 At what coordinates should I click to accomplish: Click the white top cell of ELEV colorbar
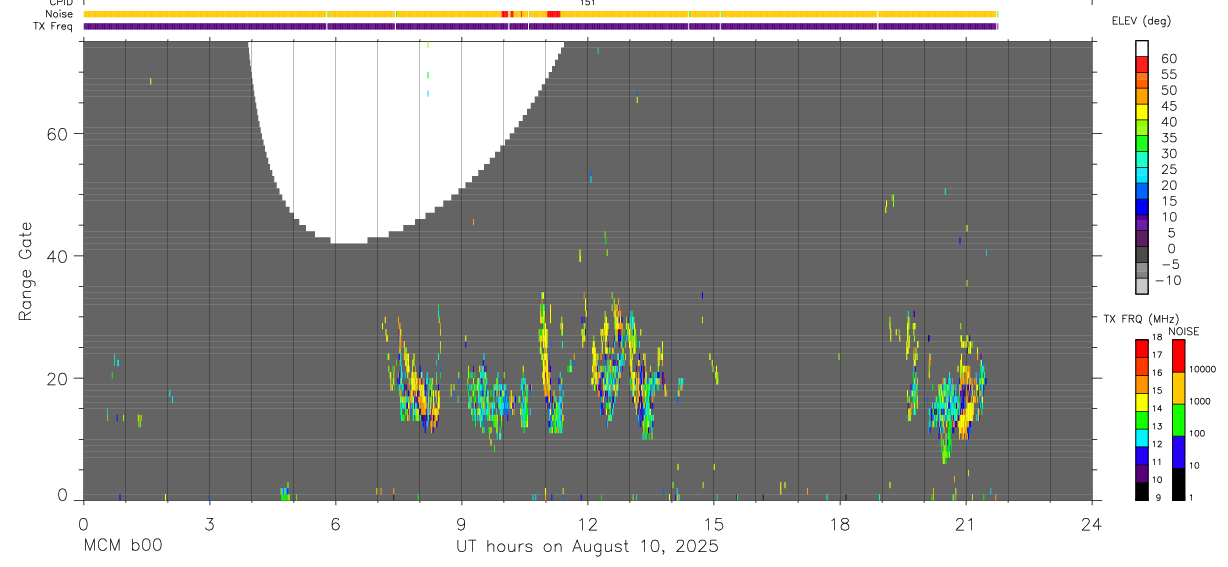point(1143,46)
